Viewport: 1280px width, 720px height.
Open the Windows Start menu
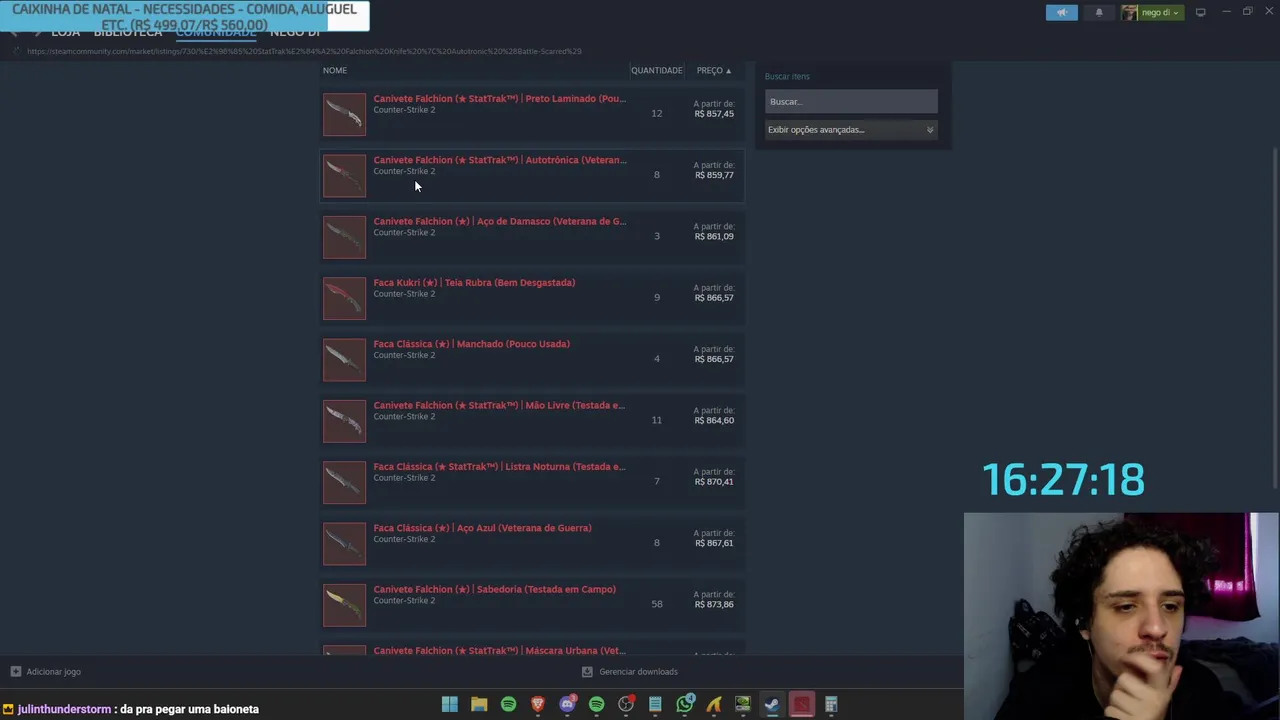pos(450,705)
